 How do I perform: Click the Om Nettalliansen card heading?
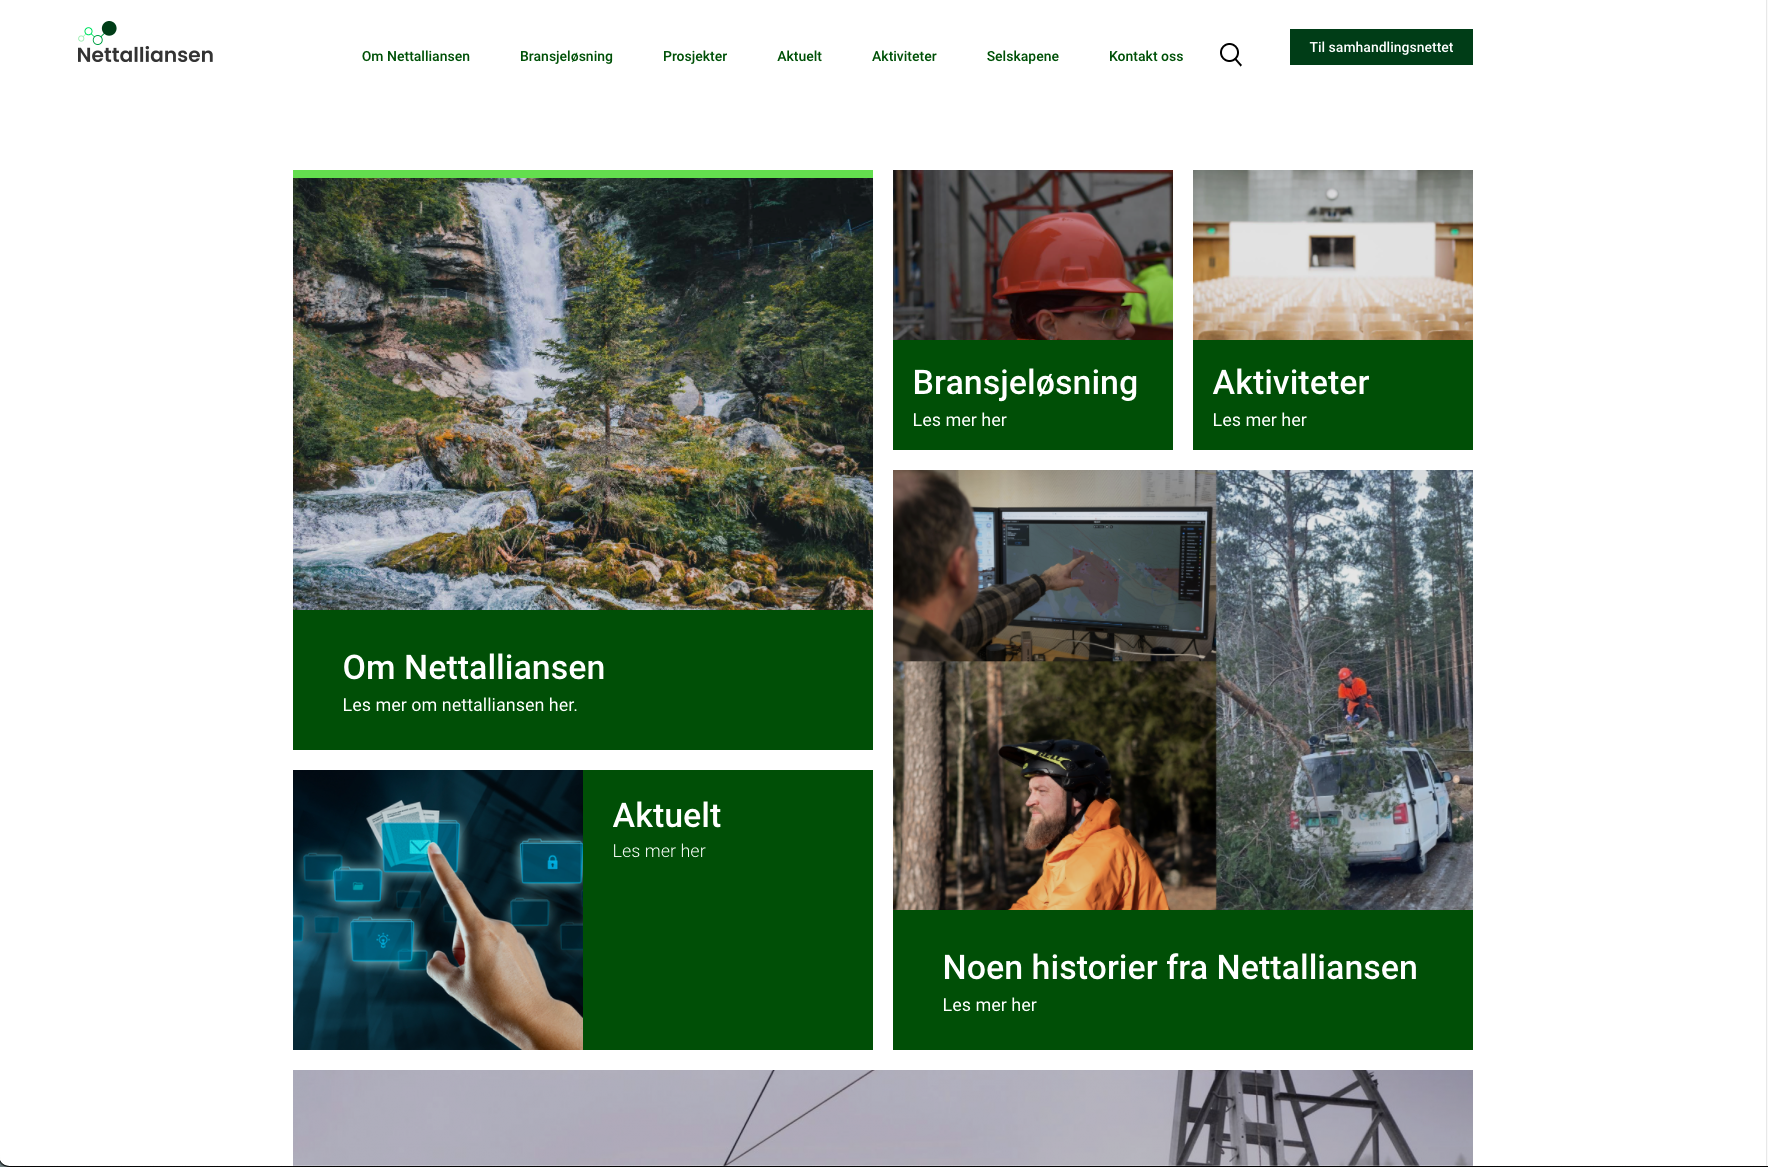(x=474, y=667)
